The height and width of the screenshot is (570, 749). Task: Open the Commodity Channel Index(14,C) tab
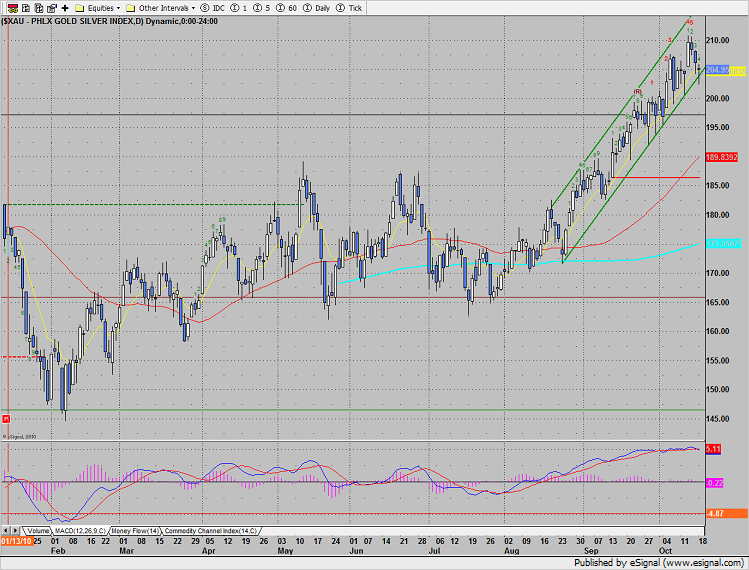[x=210, y=530]
